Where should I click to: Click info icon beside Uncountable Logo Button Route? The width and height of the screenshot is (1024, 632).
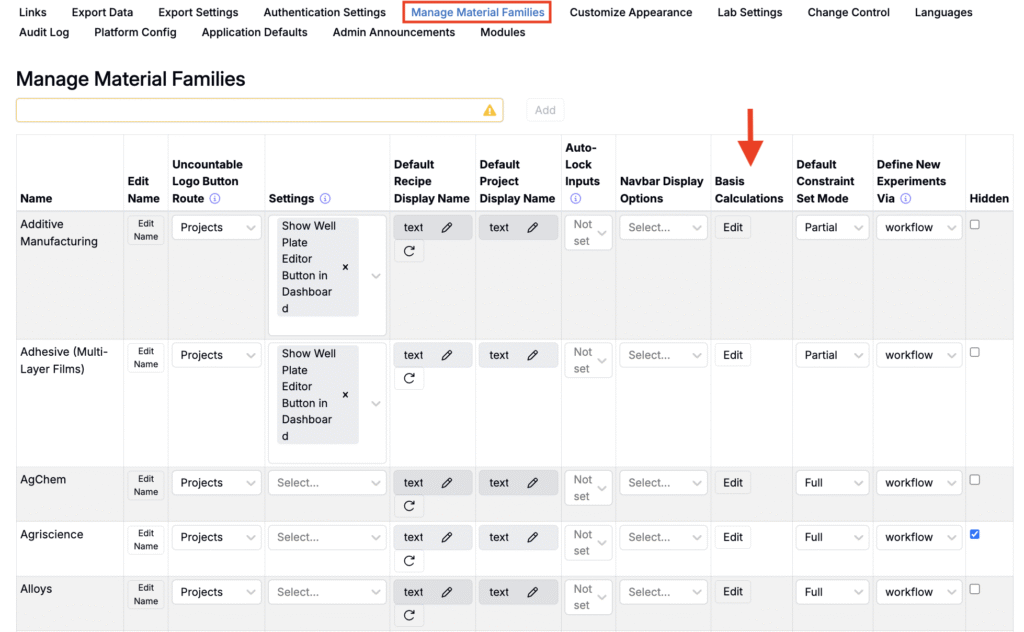pyautogui.click(x=215, y=199)
